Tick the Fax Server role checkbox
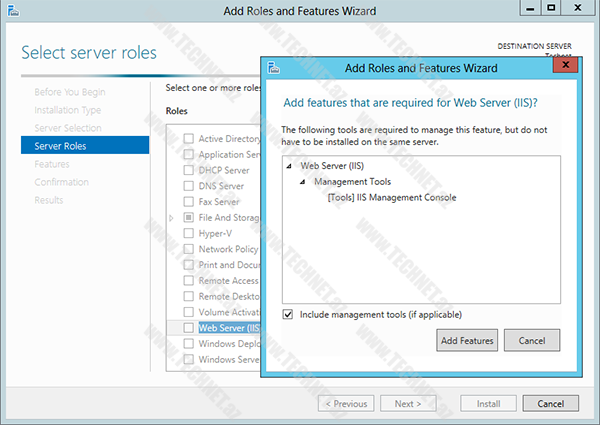The width and height of the screenshot is (600, 425). point(188,202)
